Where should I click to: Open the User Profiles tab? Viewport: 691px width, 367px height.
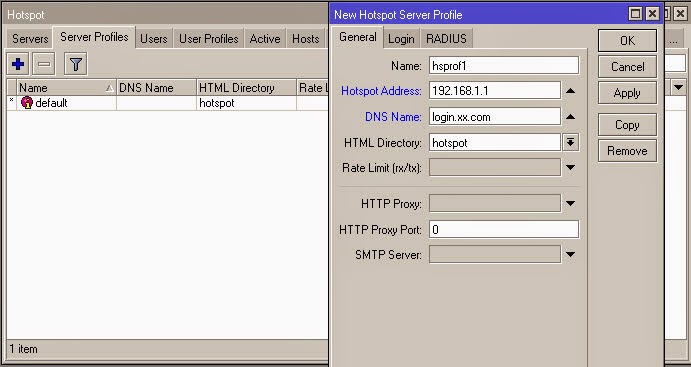[208, 39]
